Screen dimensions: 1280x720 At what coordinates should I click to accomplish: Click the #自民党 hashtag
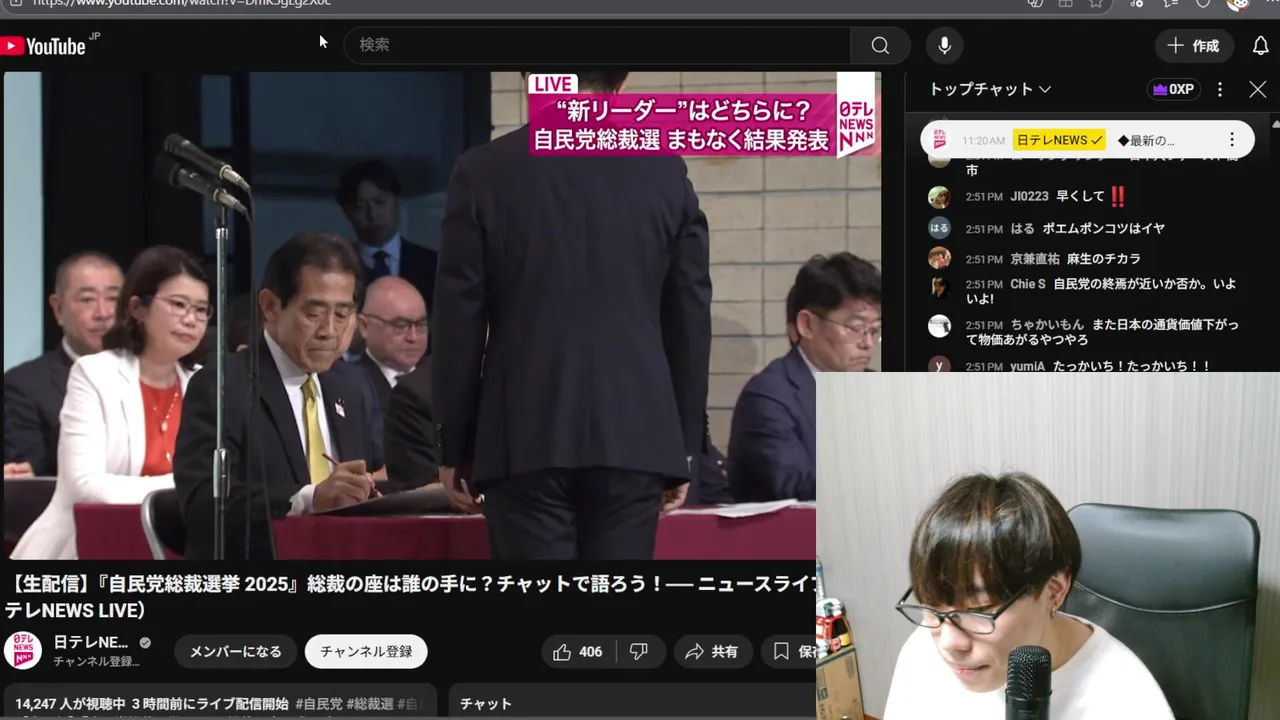point(319,704)
